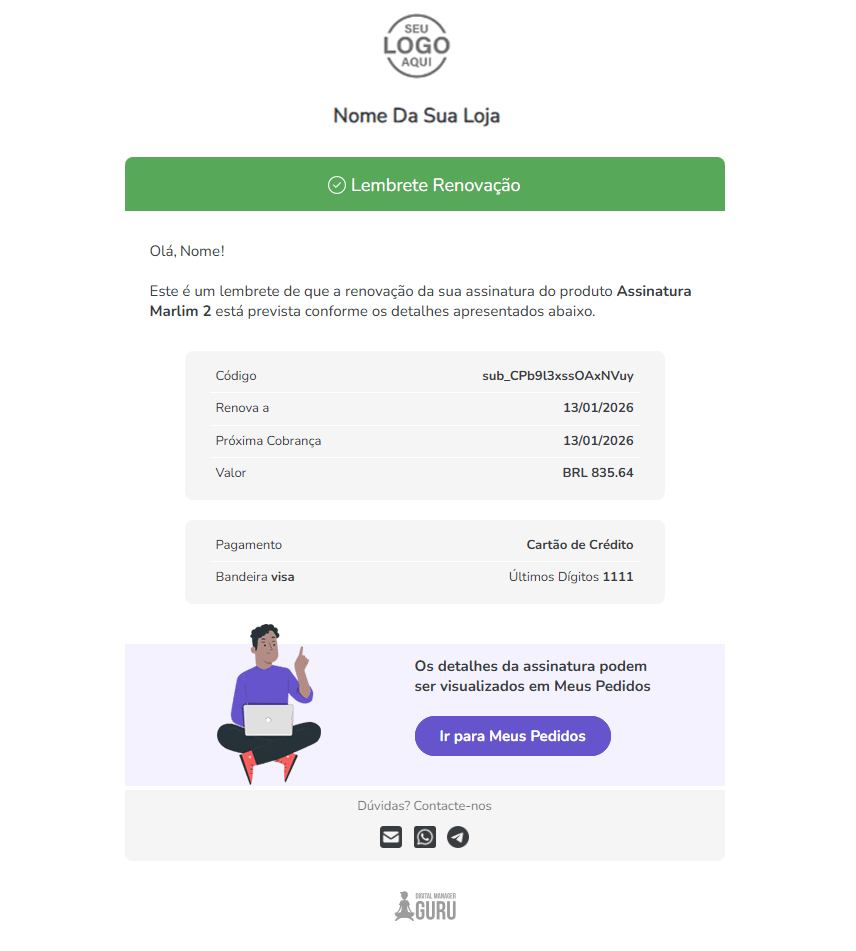Click the 'SEU LOGO AQUI' store logo
The width and height of the screenshot is (856, 951).
click(x=416, y=46)
